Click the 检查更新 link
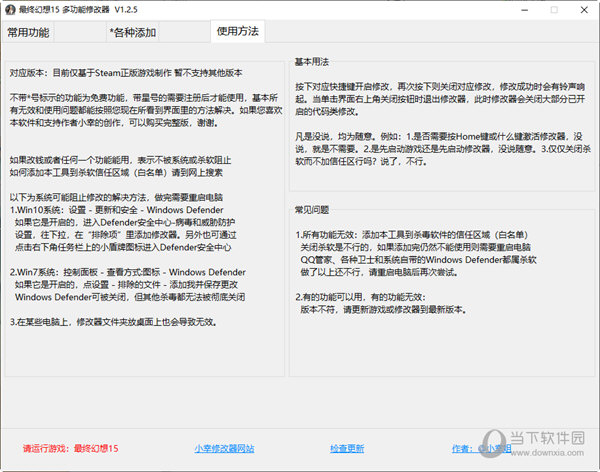 (347, 448)
